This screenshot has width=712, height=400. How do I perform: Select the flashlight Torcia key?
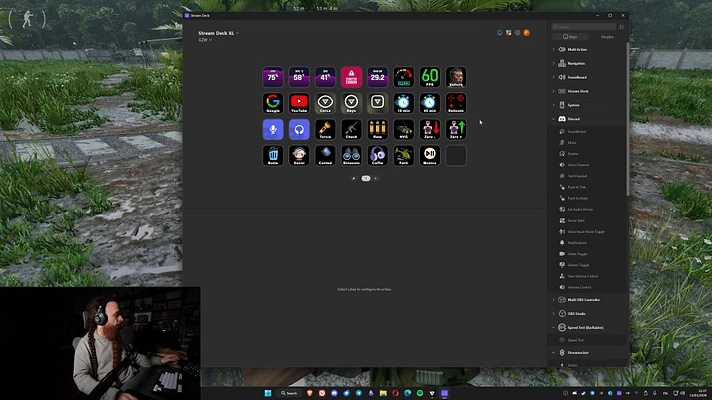click(325, 129)
